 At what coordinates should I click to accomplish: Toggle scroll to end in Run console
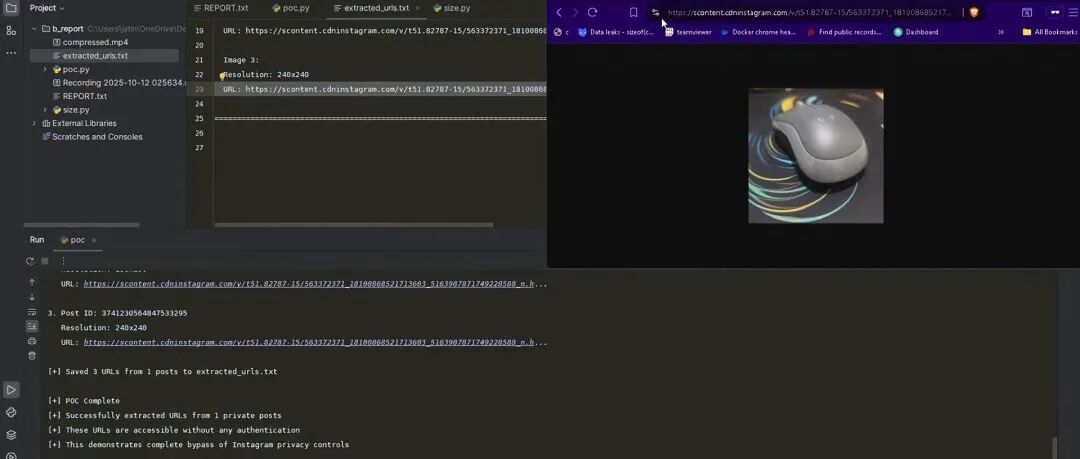[x=32, y=326]
